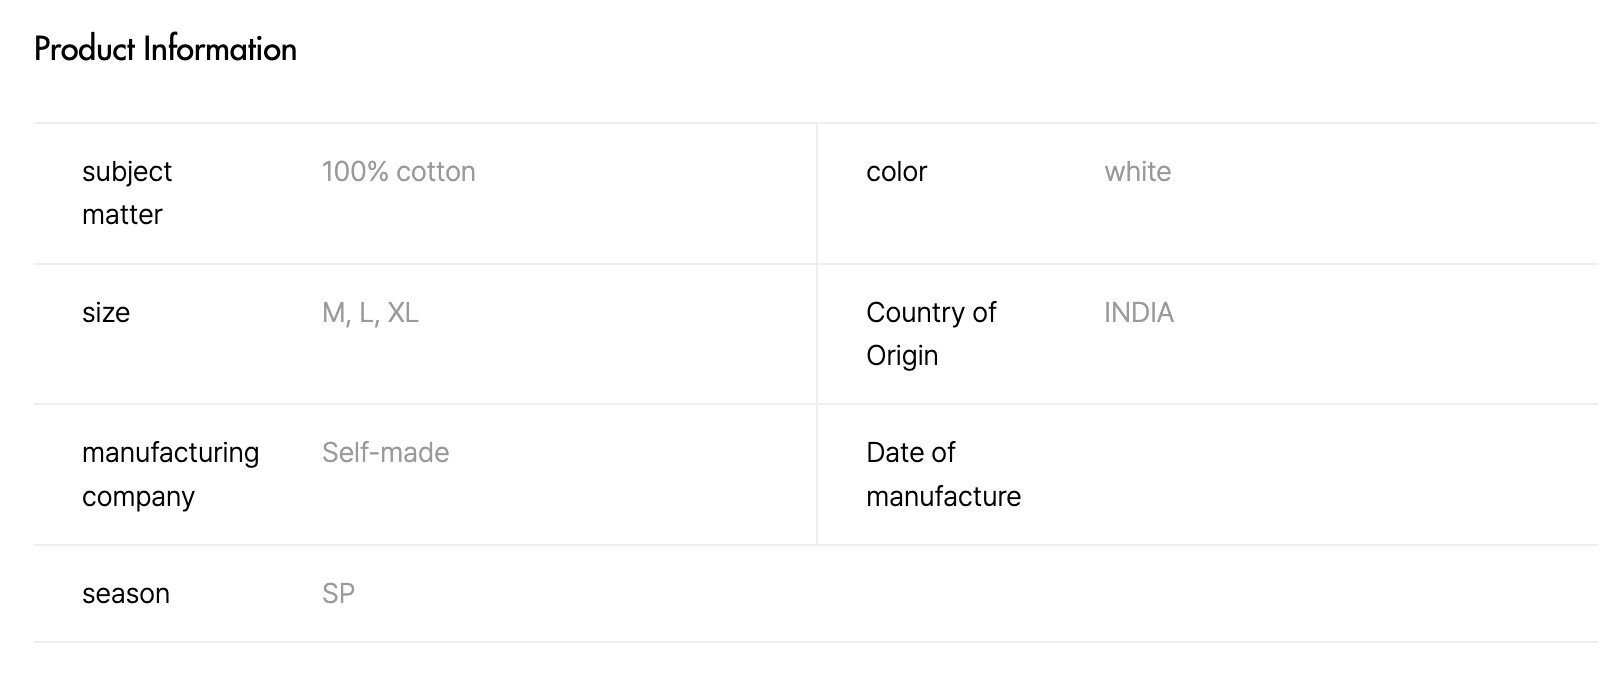Click the word Origin in the country label
Image resolution: width=1620 pixels, height=680 pixels.
(902, 356)
